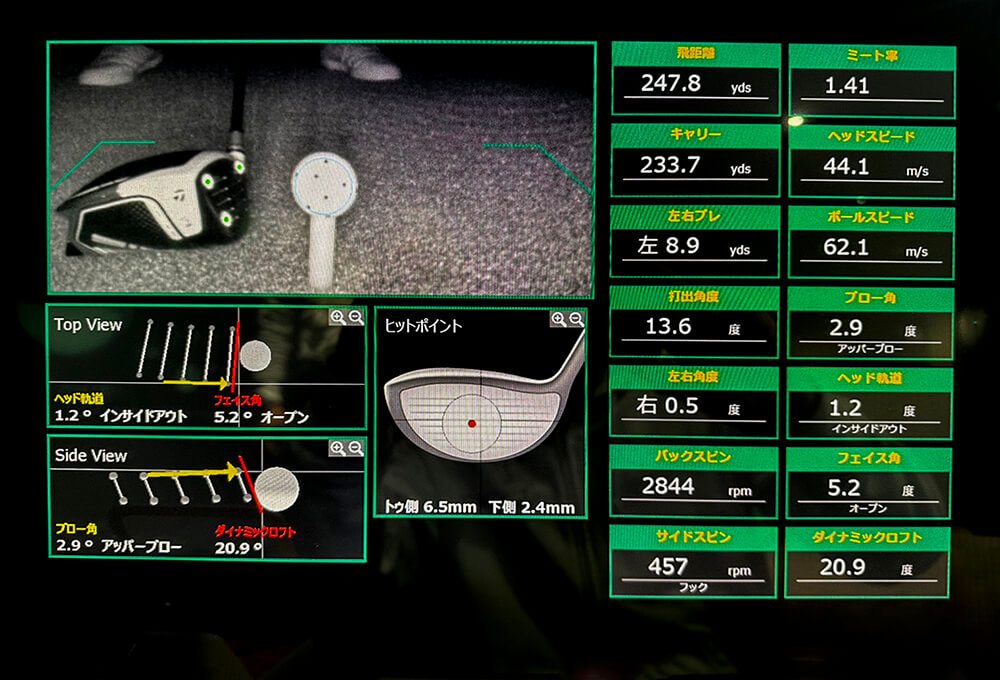Zoom out of the Side View panel
The image size is (1000, 680).
[x=354, y=449]
